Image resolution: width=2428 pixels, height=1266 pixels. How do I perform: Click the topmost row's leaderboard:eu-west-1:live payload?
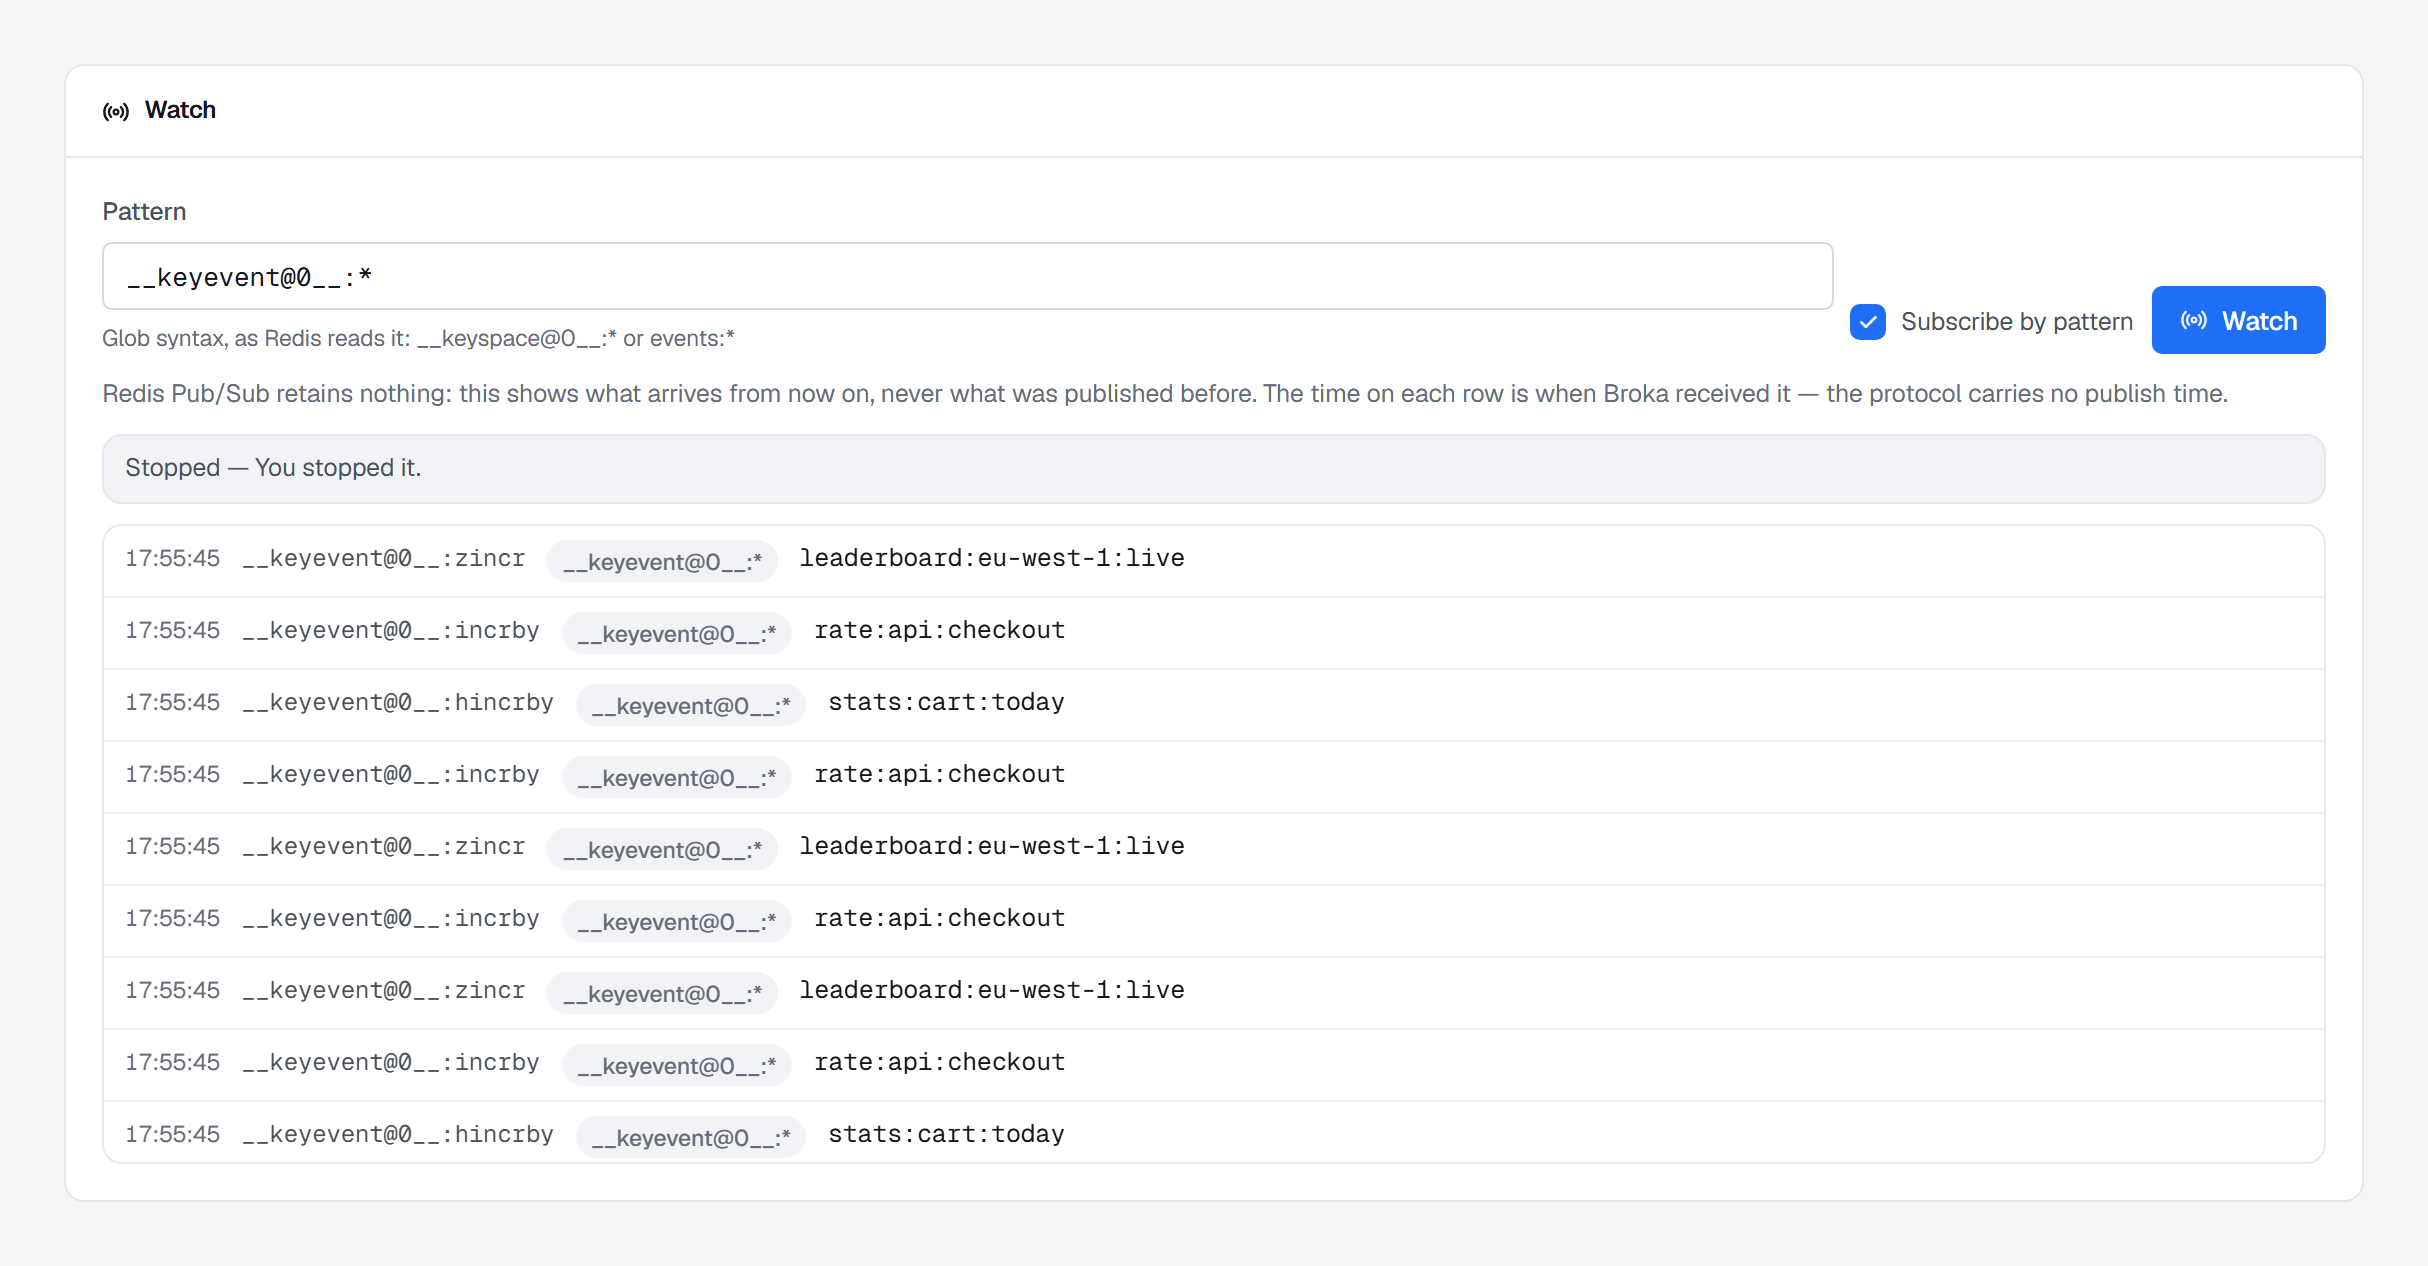tap(991, 558)
